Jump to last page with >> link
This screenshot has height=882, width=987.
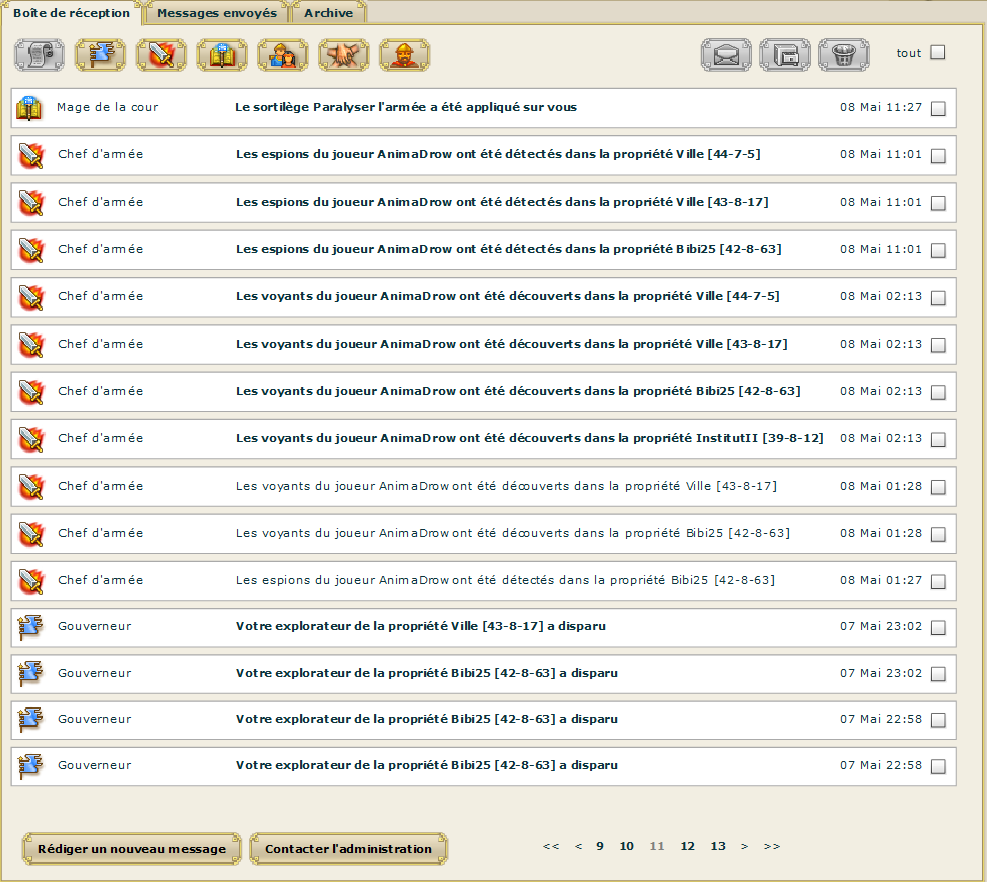pyautogui.click(x=771, y=846)
